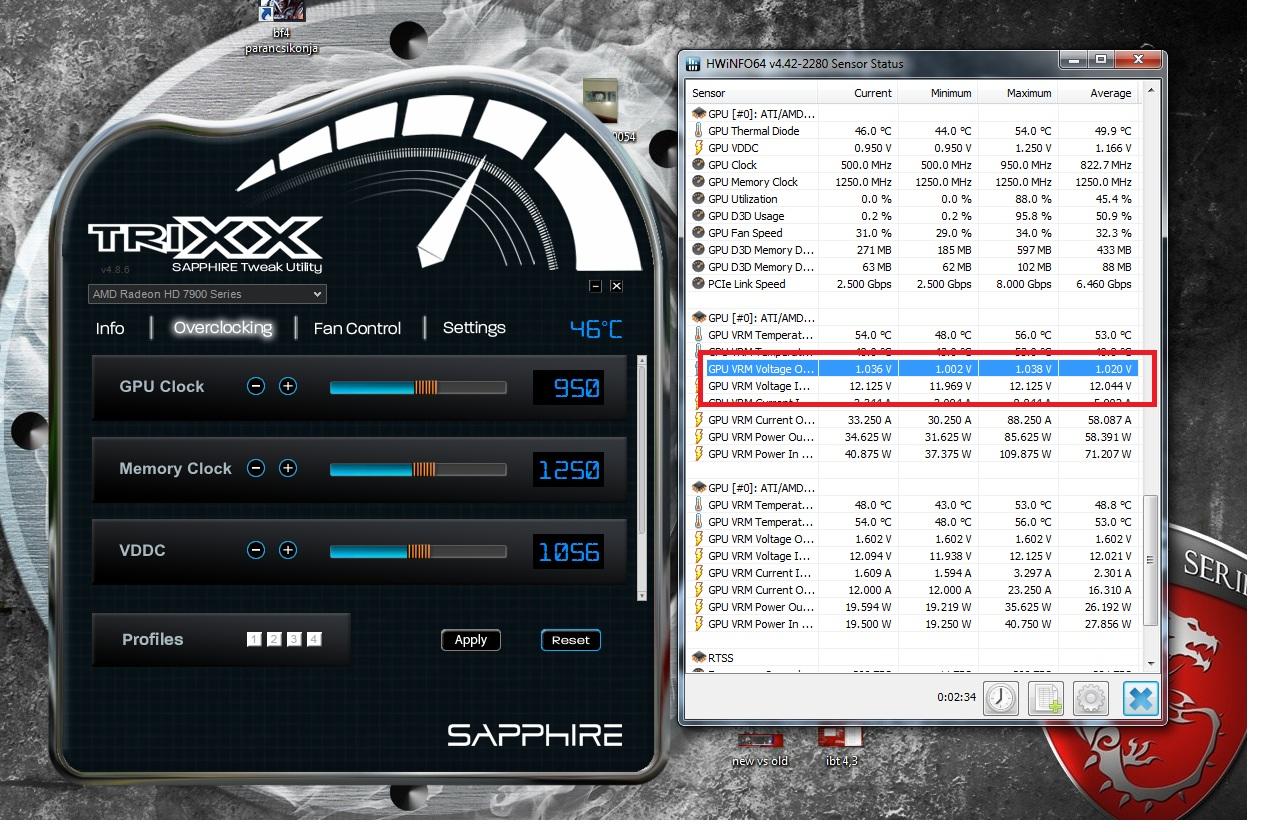Image resolution: width=1261 pixels, height=832 pixels.
Task: Reset sensor min/max with the clock icon
Action: [x=1000, y=698]
